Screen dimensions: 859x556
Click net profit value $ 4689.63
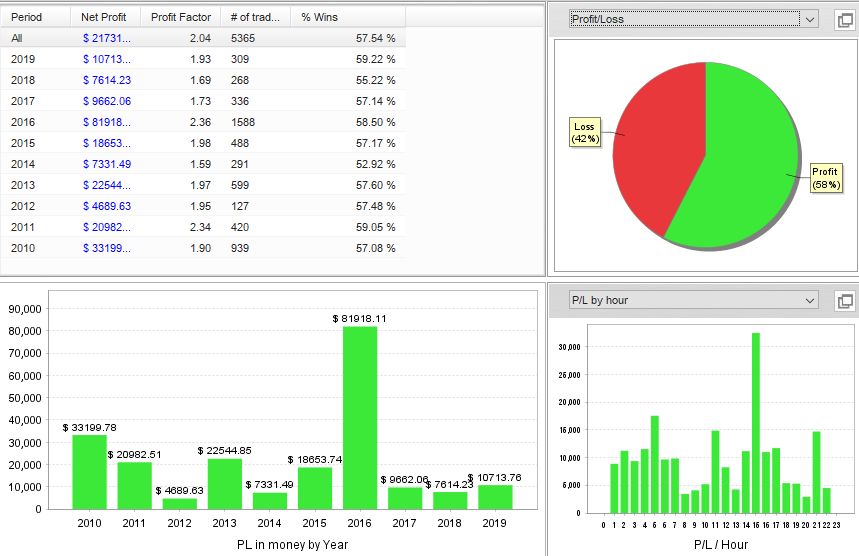pyautogui.click(x=107, y=206)
